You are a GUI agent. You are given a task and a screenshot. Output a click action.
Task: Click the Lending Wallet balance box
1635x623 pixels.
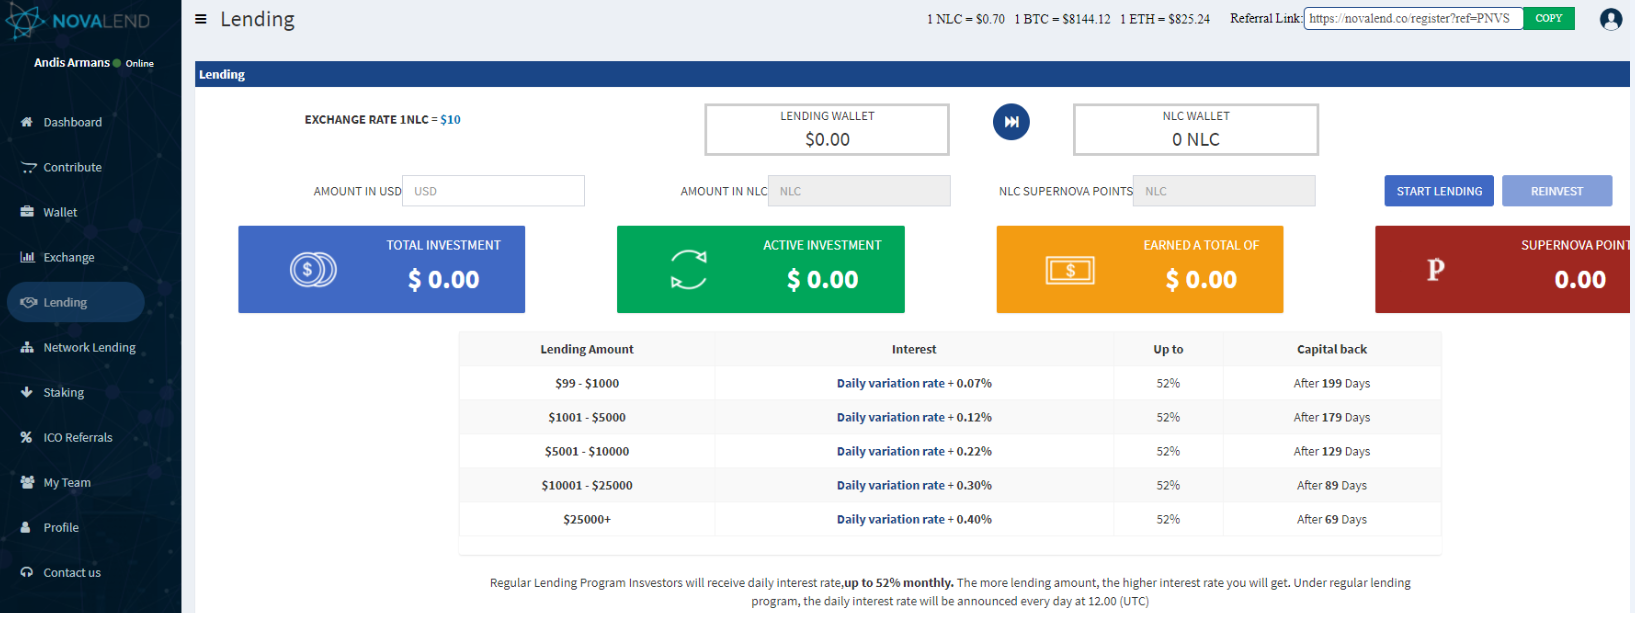point(827,130)
